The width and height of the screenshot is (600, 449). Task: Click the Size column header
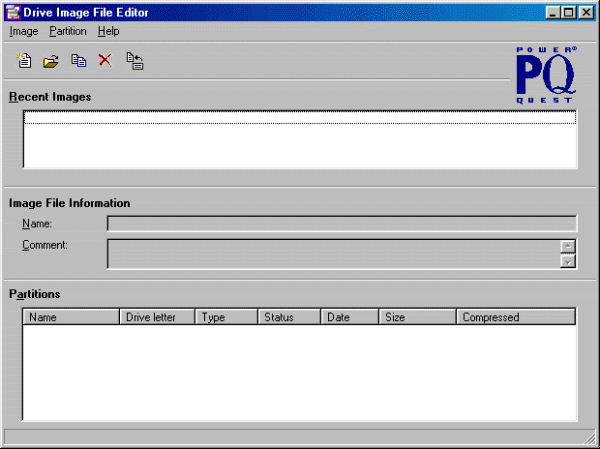[417, 317]
